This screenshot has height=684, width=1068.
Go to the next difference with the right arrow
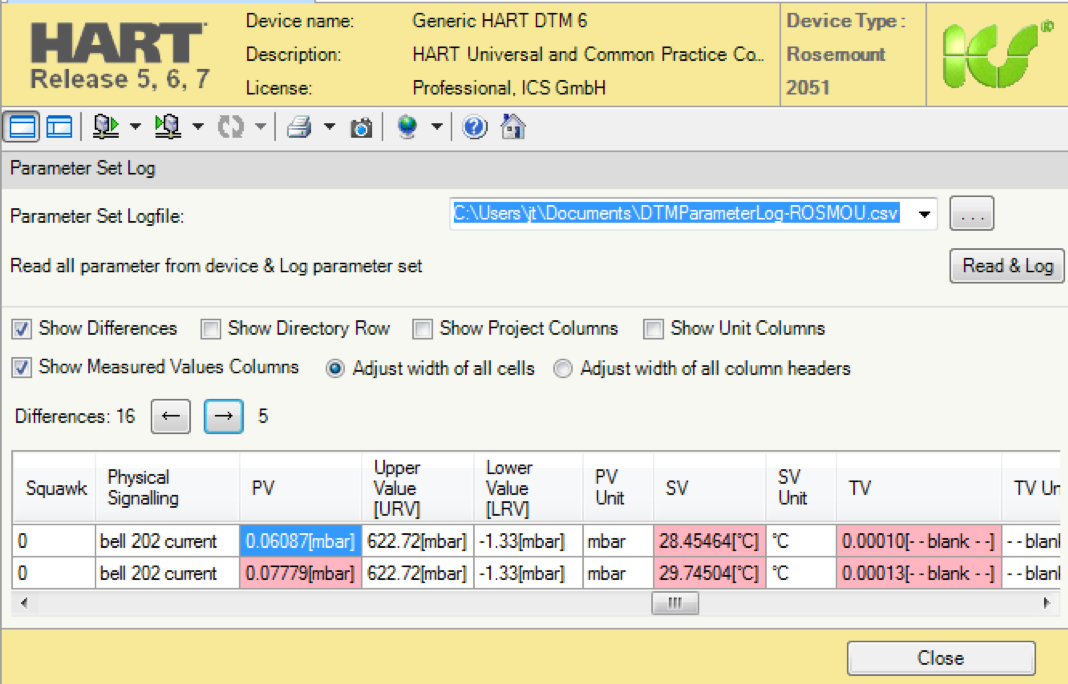222,417
